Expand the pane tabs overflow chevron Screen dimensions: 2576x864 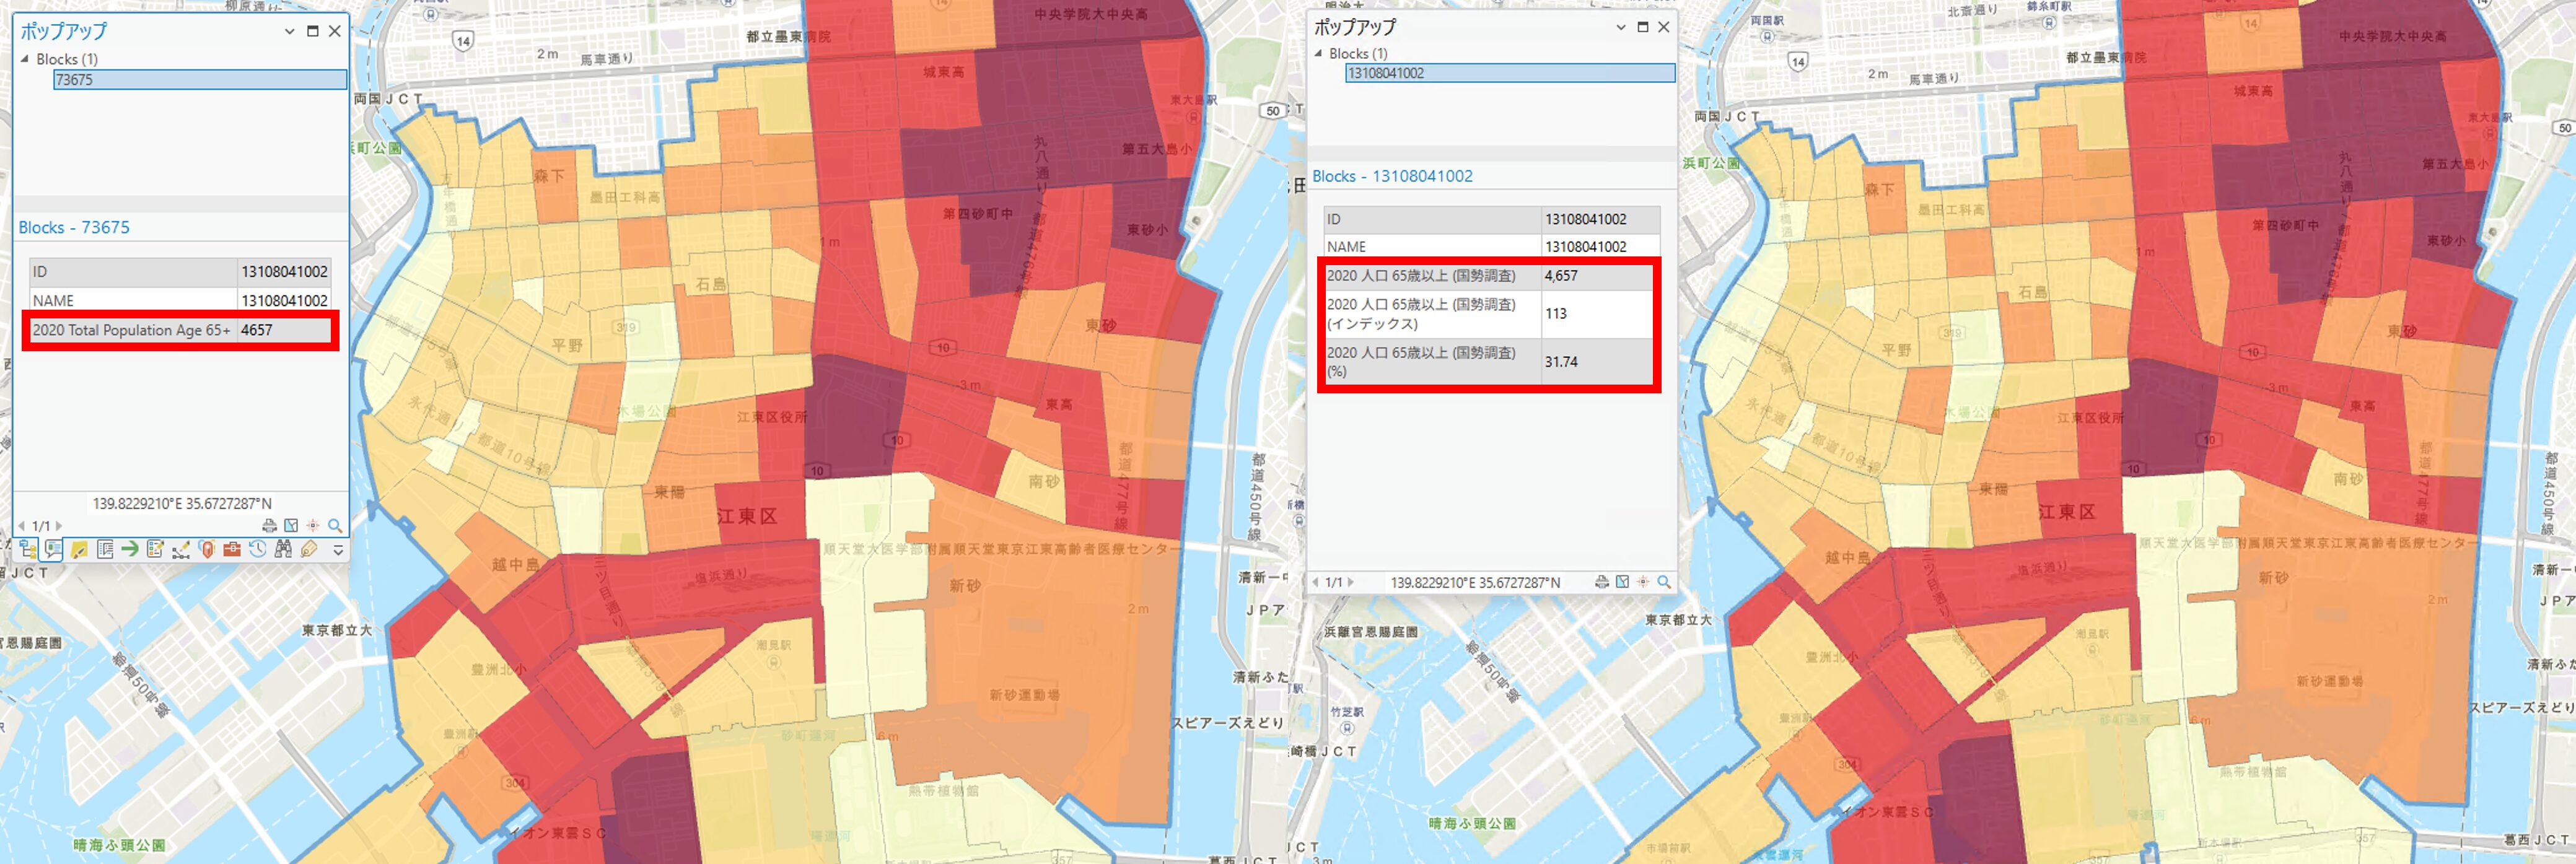(x=338, y=551)
